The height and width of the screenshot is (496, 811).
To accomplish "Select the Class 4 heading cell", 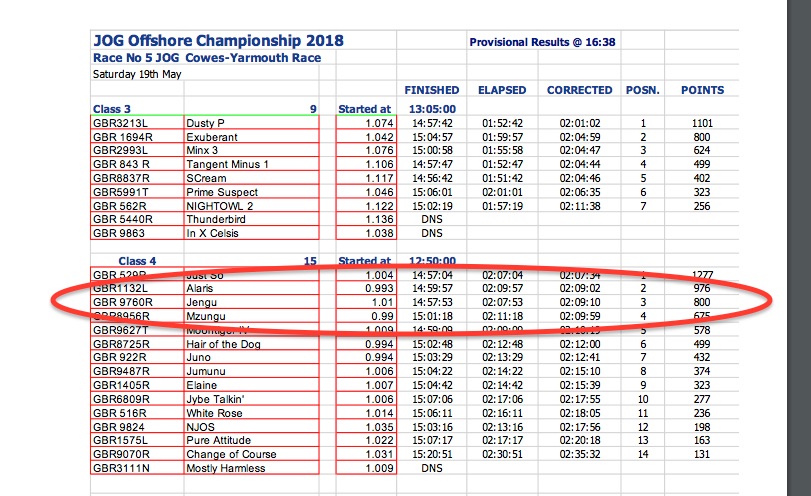I will (137, 261).
